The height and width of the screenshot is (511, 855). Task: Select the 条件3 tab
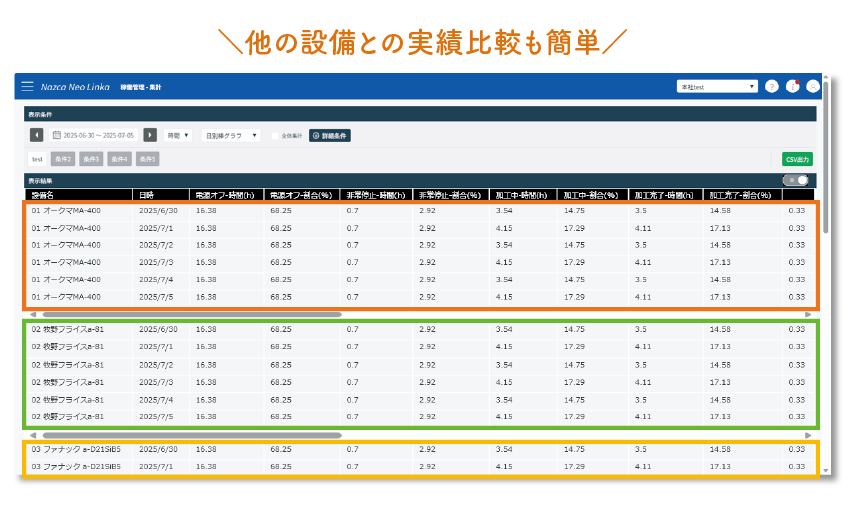91,159
